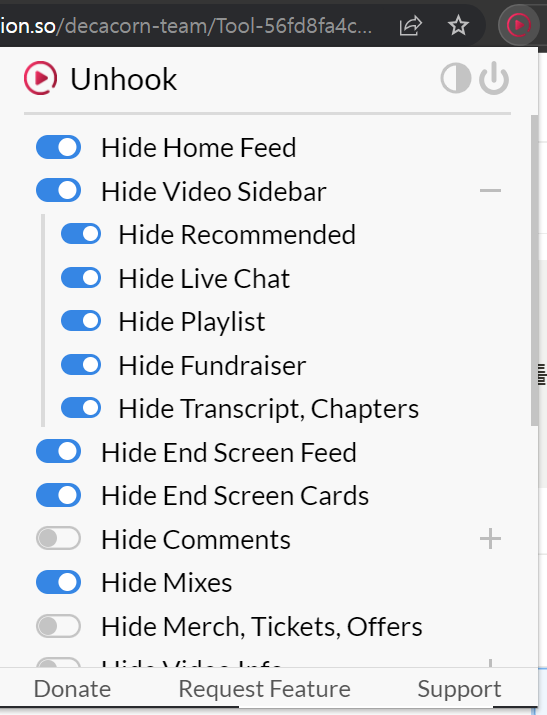Turn off Hide Live Chat switch

pos(81,277)
